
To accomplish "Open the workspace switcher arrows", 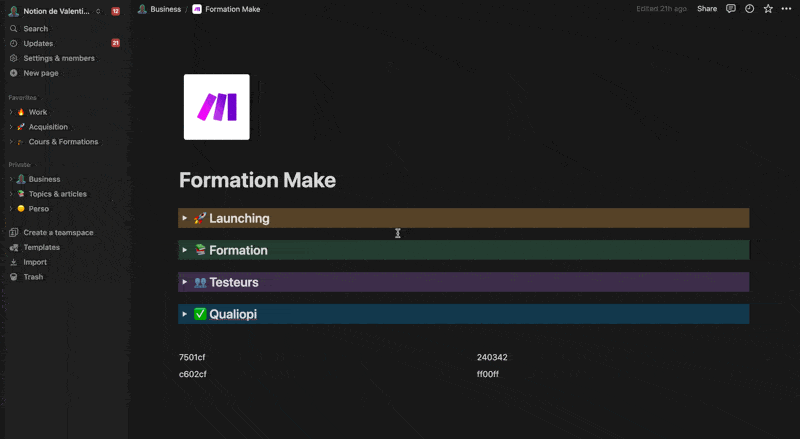I will [98, 11].
